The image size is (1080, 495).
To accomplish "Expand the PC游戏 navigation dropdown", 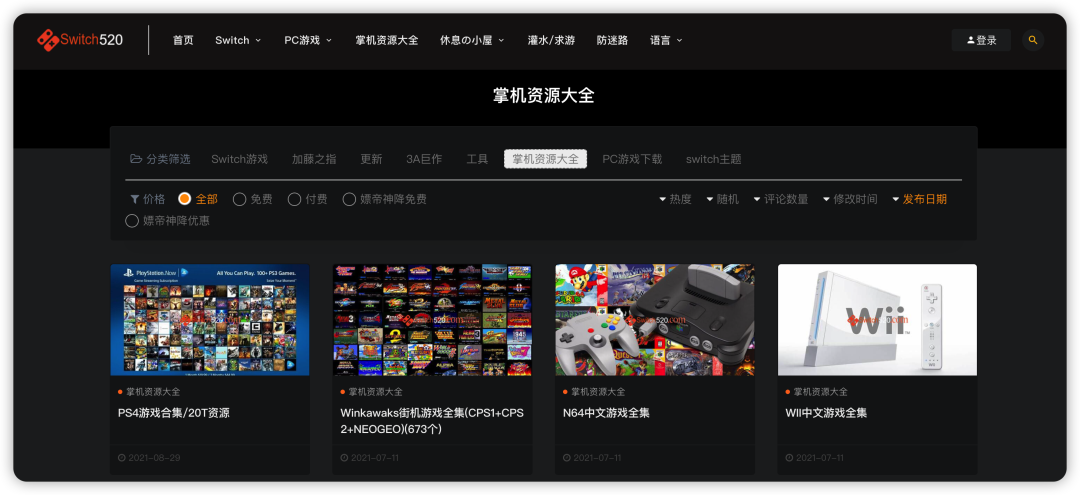I will (x=308, y=40).
